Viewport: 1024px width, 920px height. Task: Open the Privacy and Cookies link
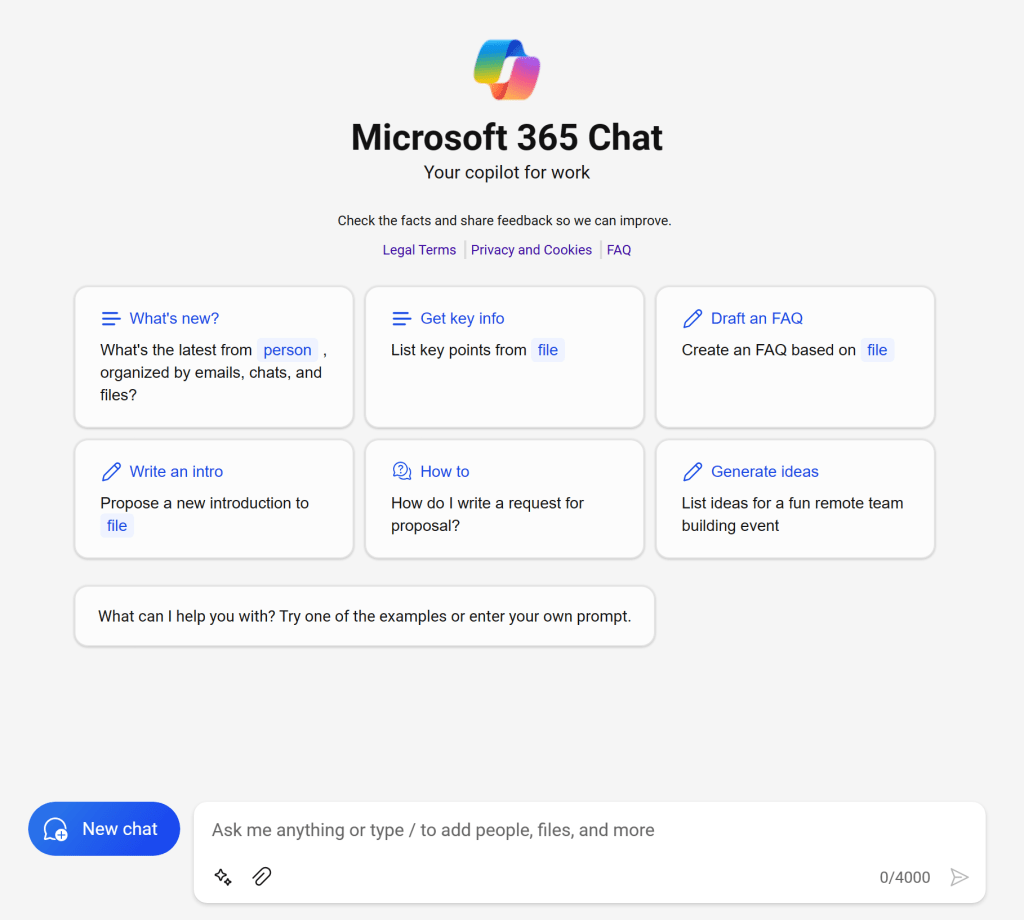[x=531, y=250]
